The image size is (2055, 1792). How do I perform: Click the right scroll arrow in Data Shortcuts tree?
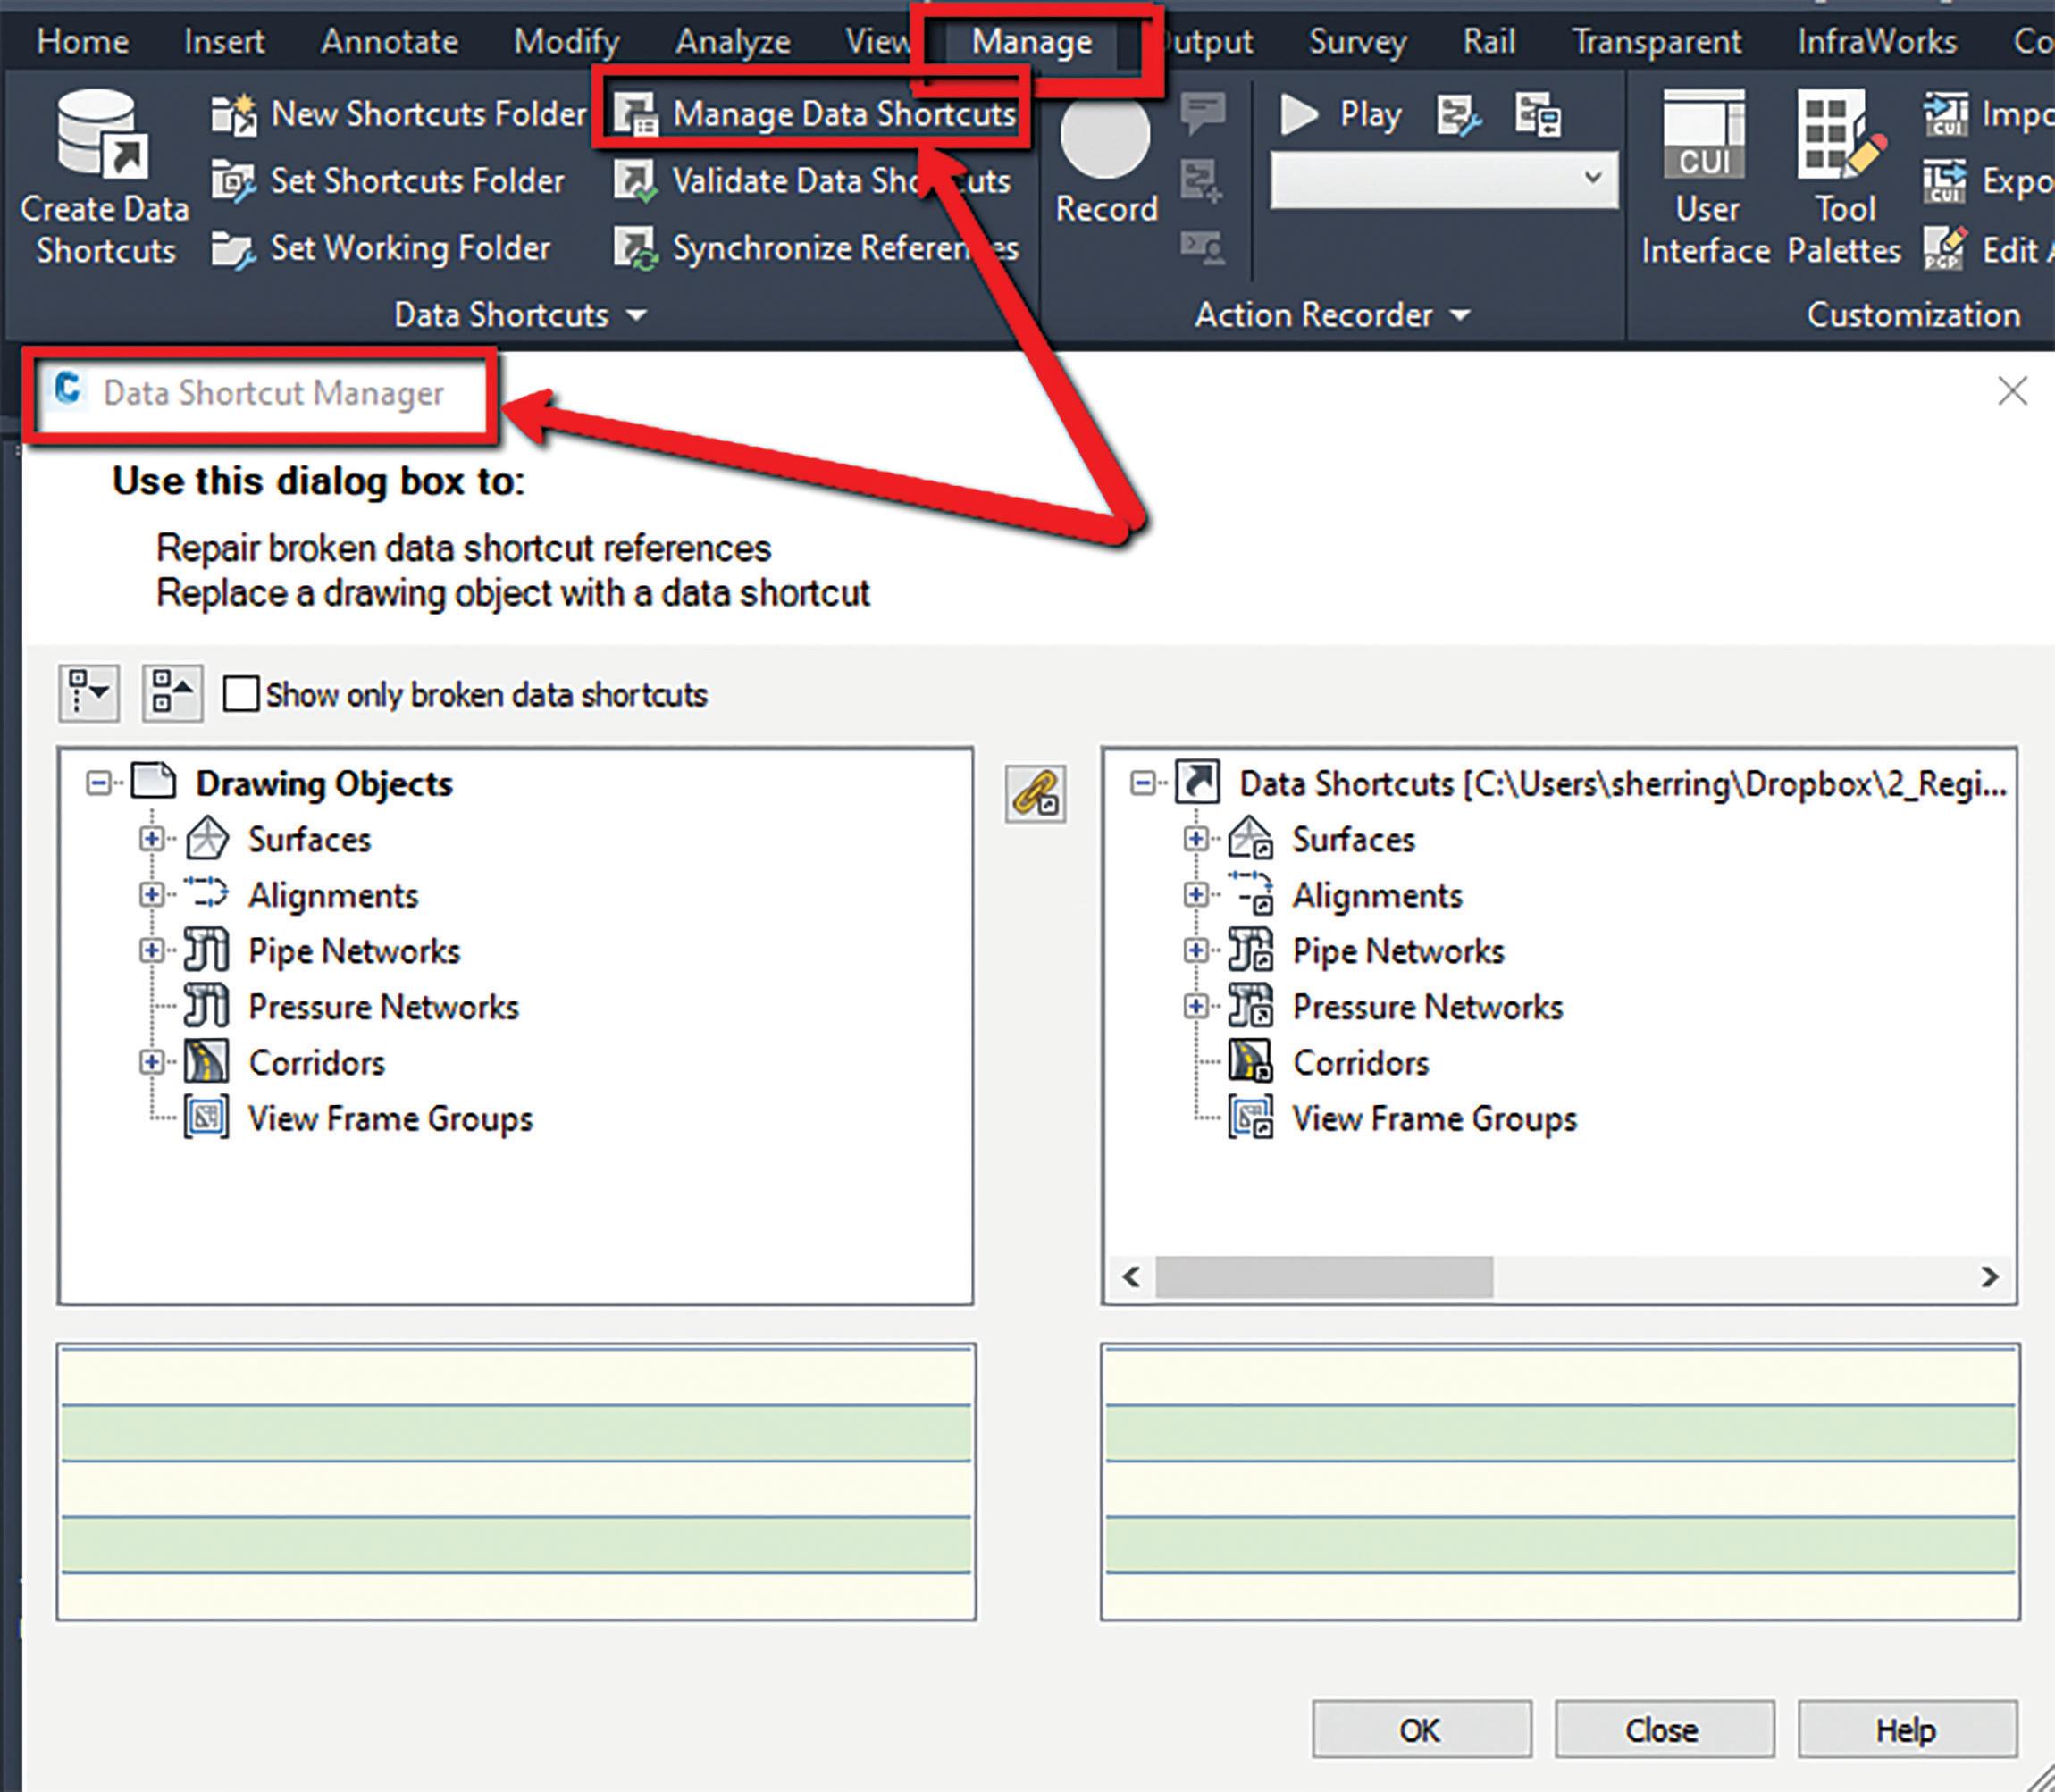[1989, 1277]
